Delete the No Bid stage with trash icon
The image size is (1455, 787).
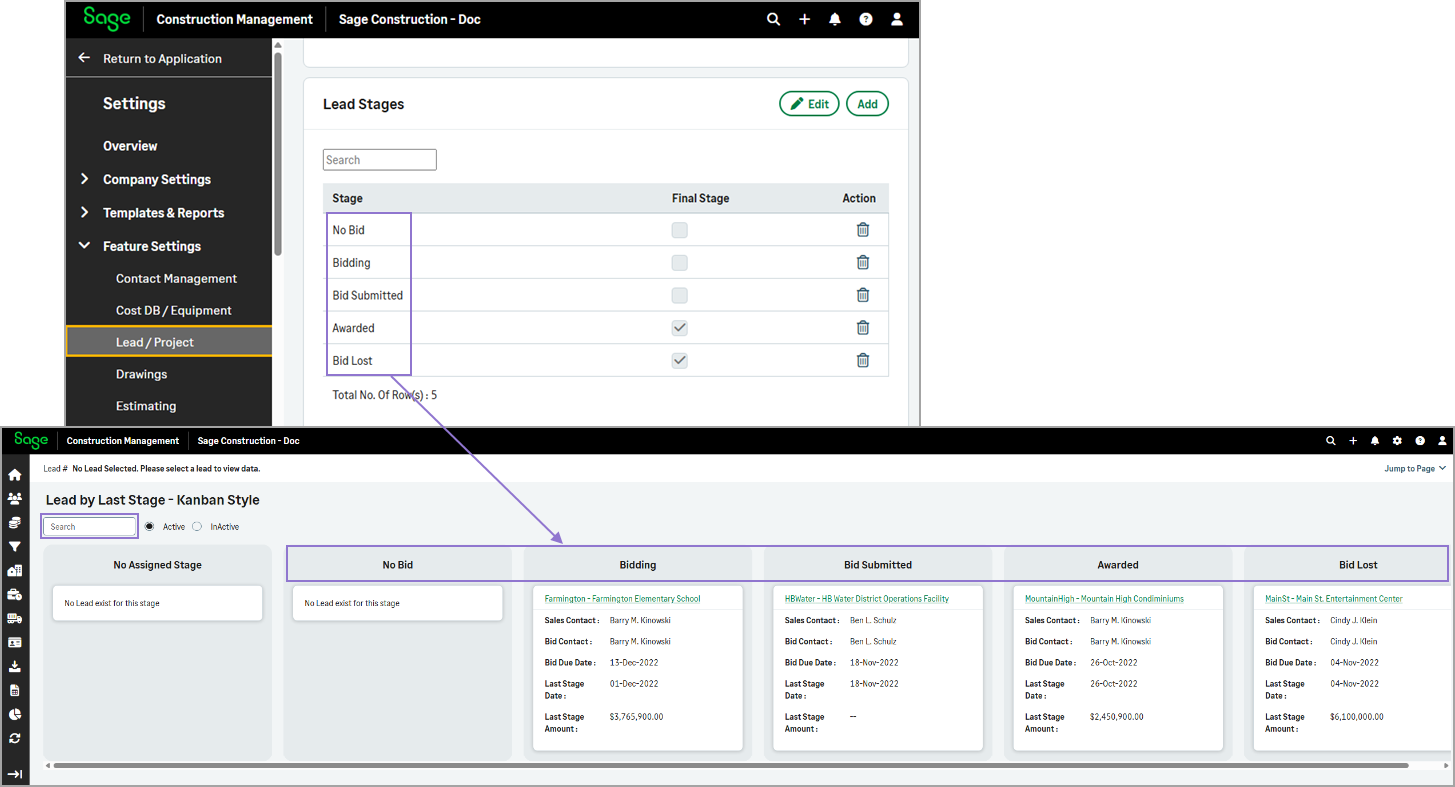[863, 229]
